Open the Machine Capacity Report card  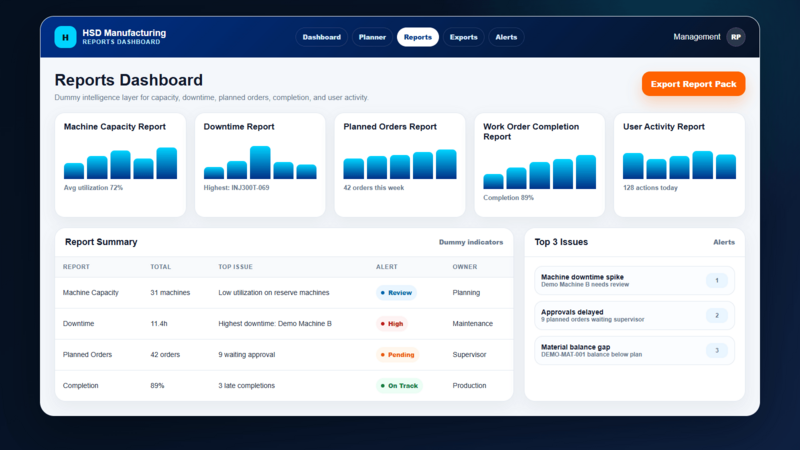click(120, 165)
